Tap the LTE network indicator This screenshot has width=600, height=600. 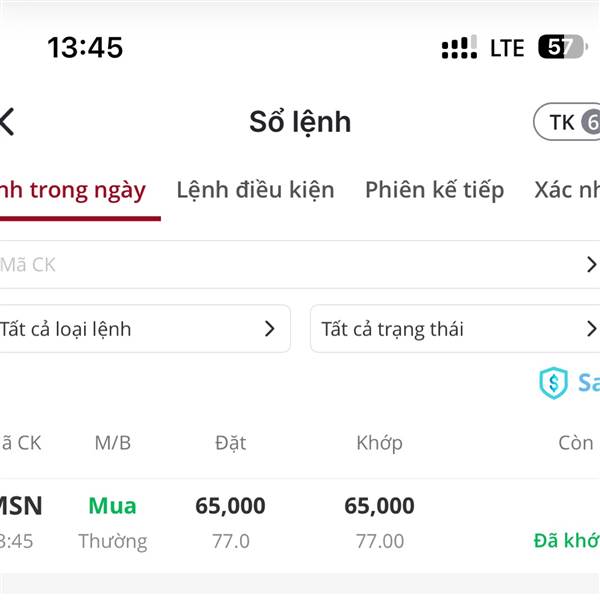coord(507,48)
